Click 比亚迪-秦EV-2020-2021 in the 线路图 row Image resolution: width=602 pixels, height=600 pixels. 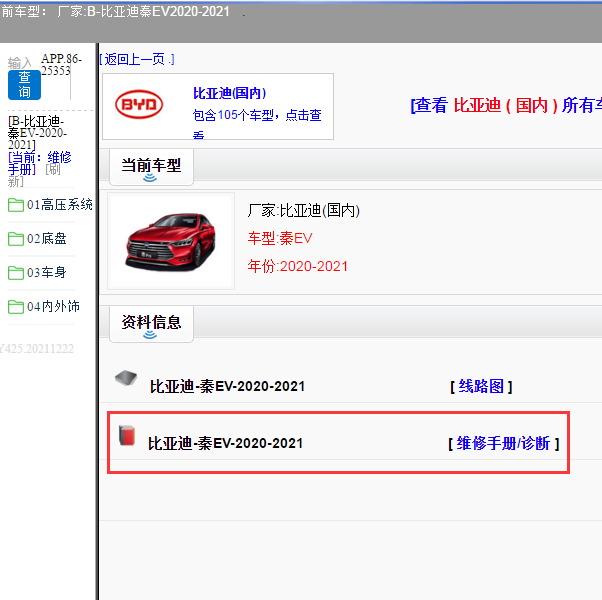227,387
